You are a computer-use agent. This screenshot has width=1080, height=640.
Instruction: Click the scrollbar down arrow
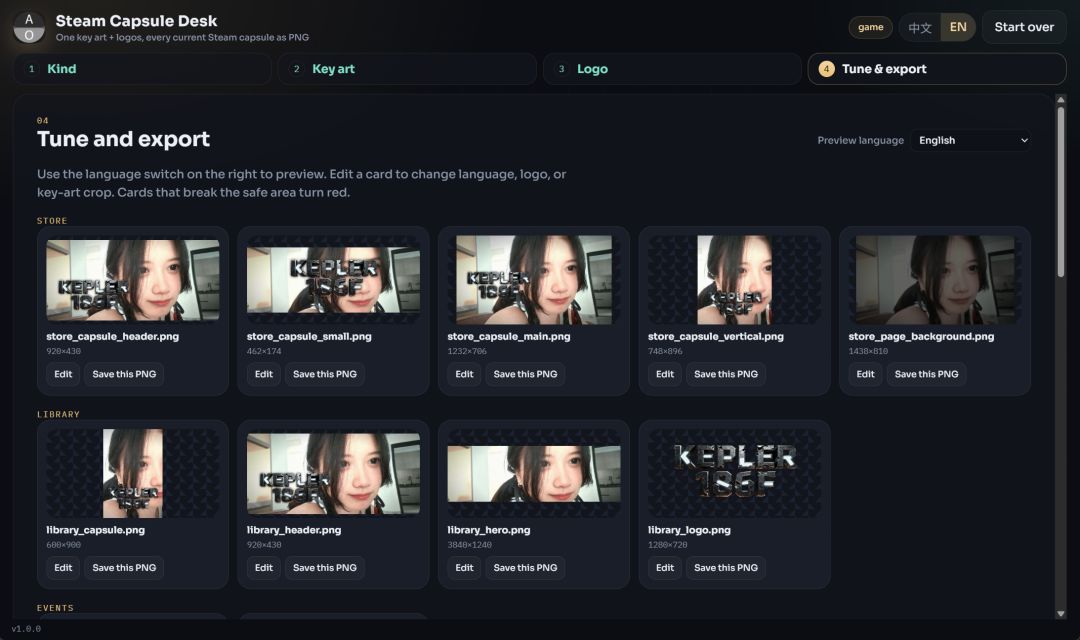1061,613
